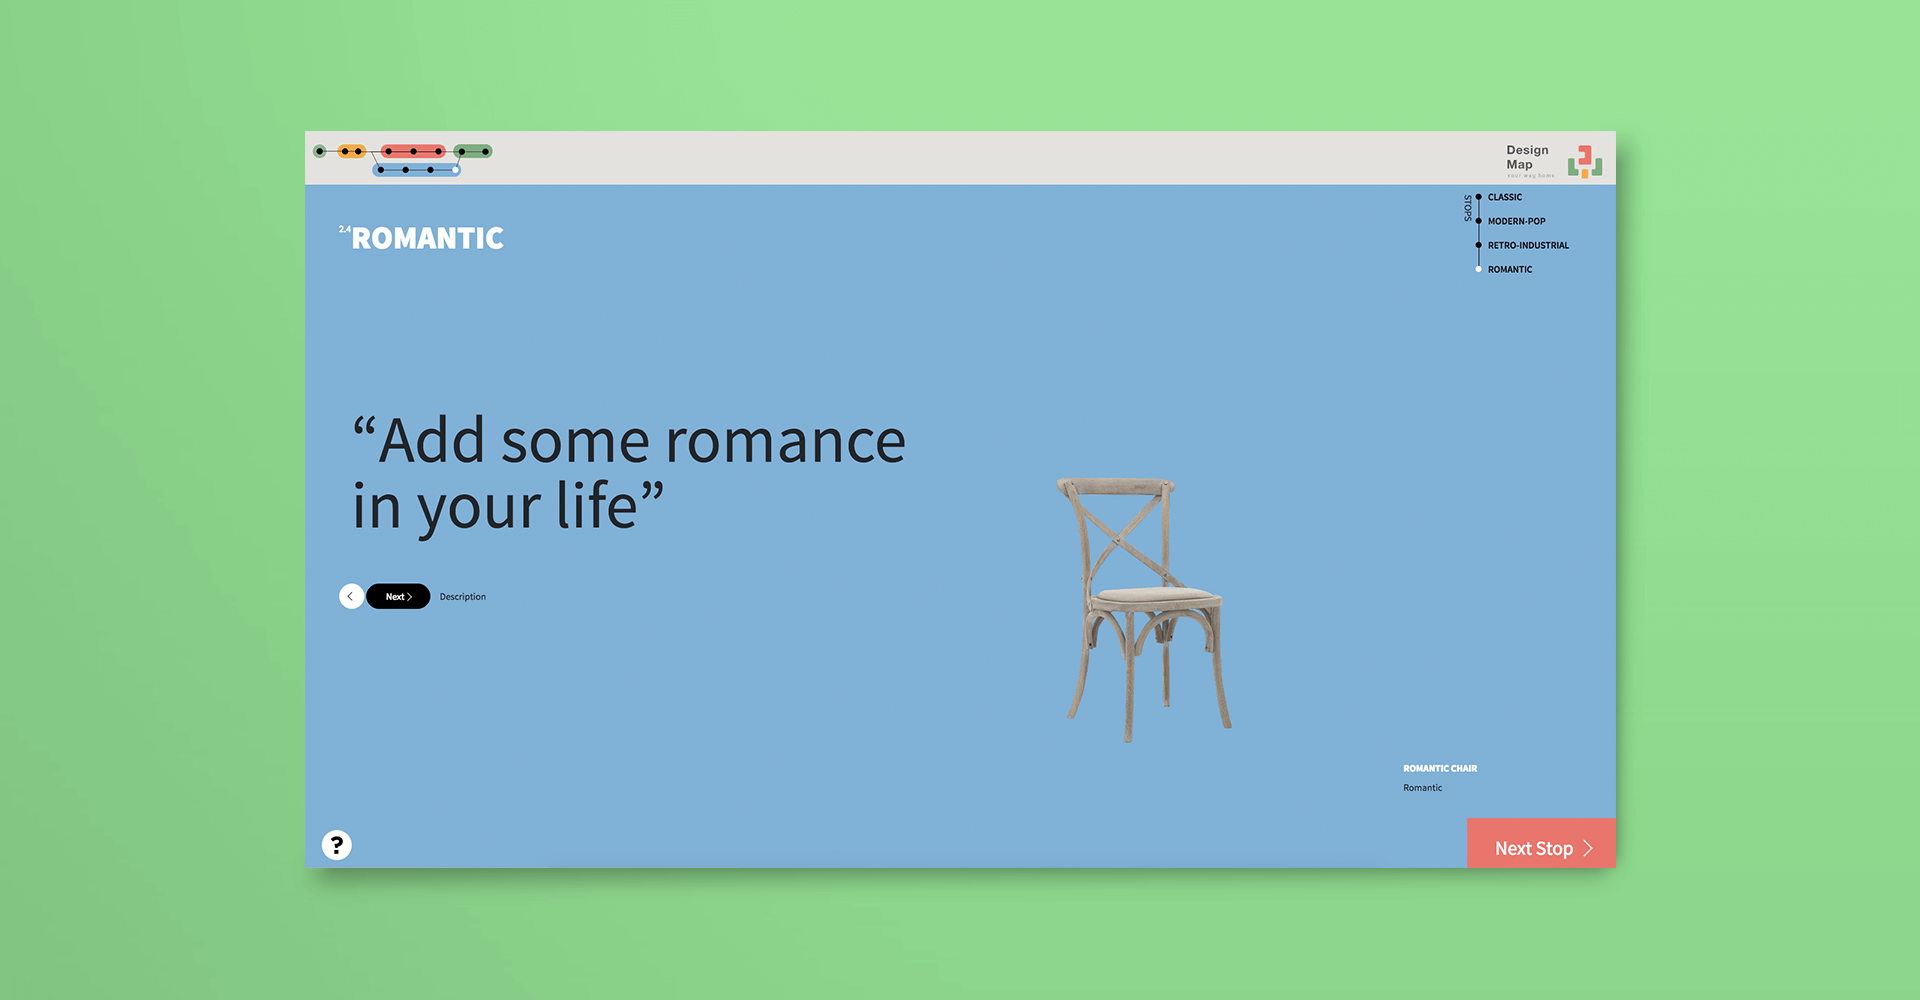Click the romantic chair image
The image size is (1920, 1000).
click(x=1146, y=610)
